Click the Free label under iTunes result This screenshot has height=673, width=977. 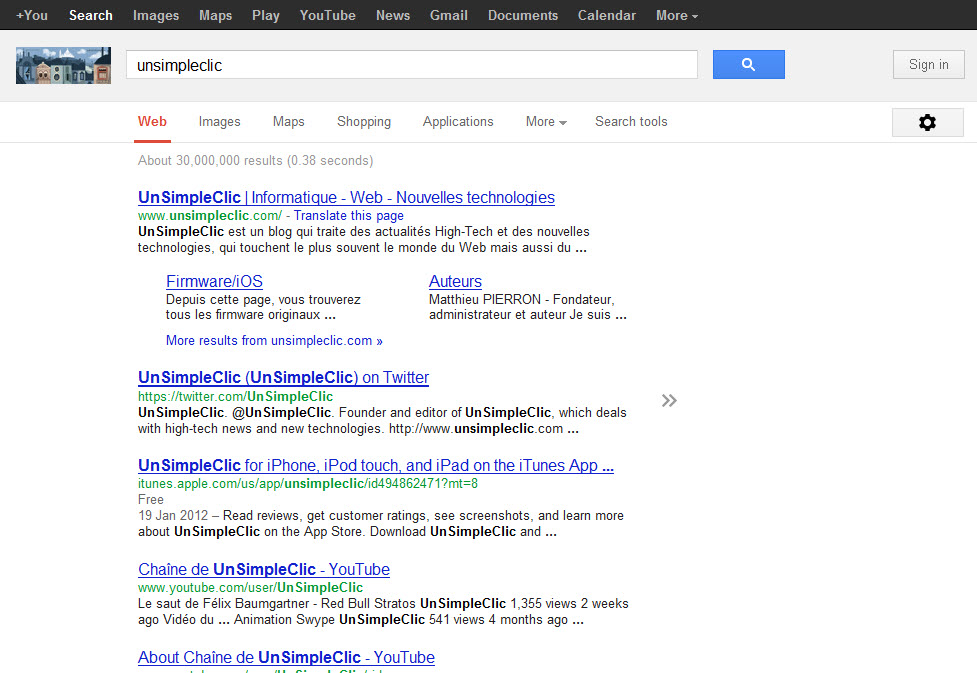click(x=151, y=500)
